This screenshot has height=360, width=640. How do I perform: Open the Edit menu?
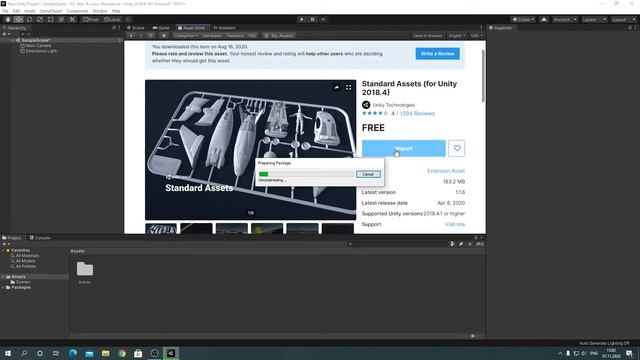point(16,11)
